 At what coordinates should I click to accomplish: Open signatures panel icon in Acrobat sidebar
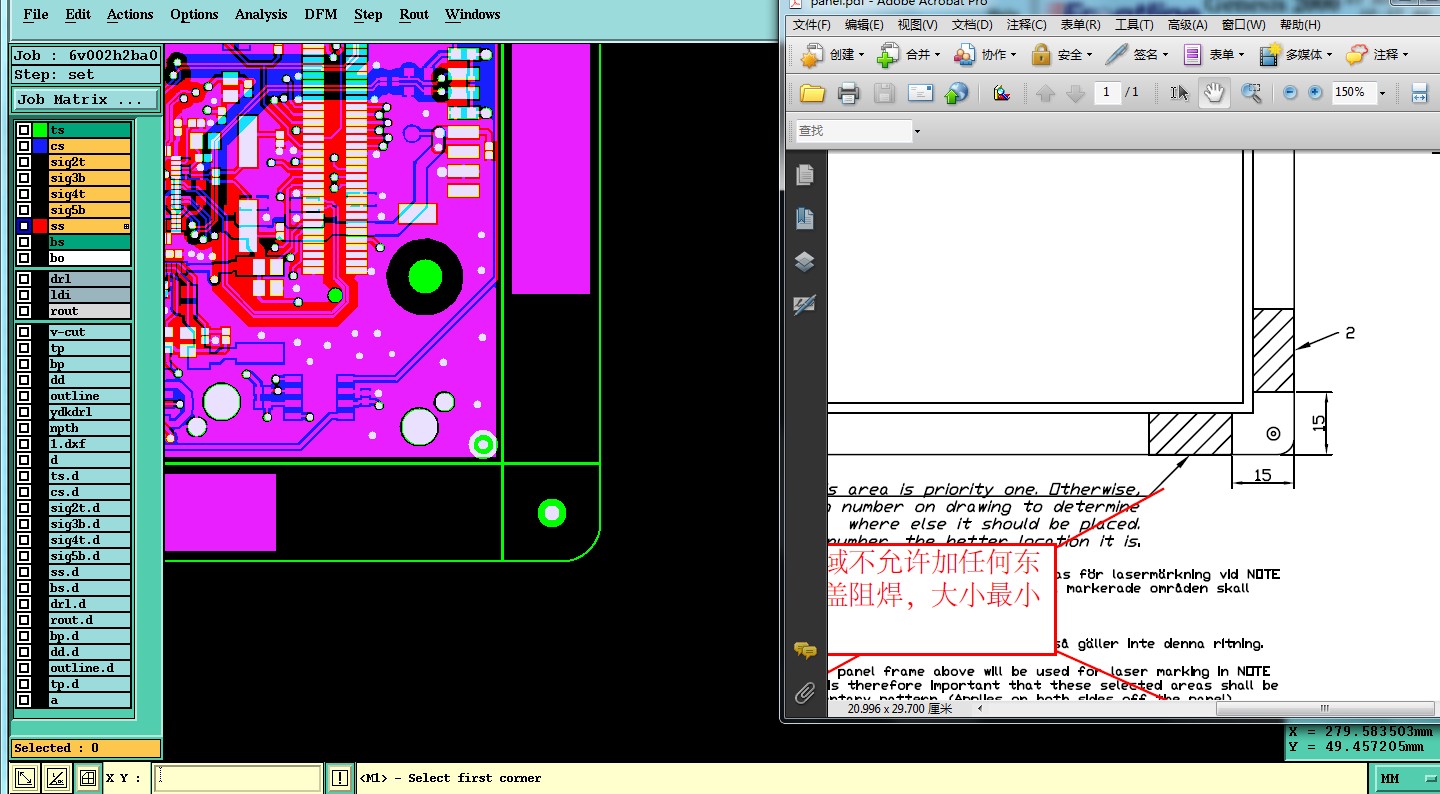[x=805, y=305]
